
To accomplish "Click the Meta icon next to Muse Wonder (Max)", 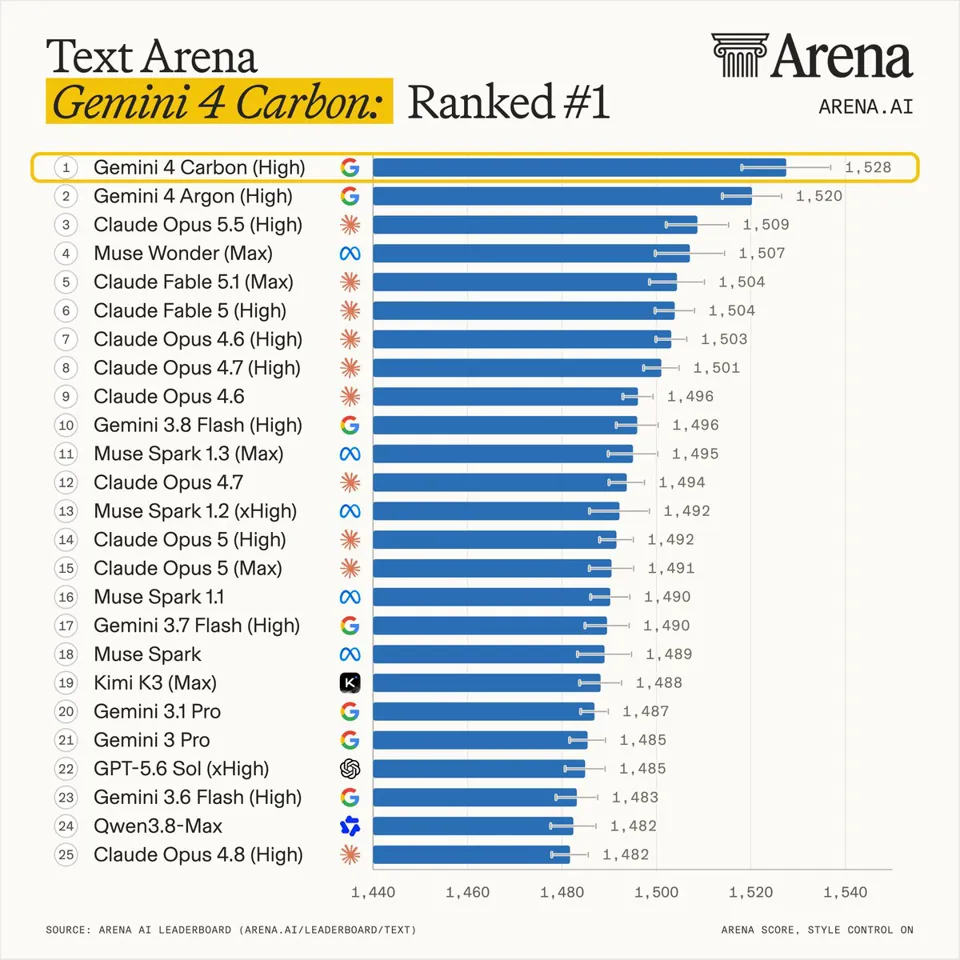I will coord(350,253).
